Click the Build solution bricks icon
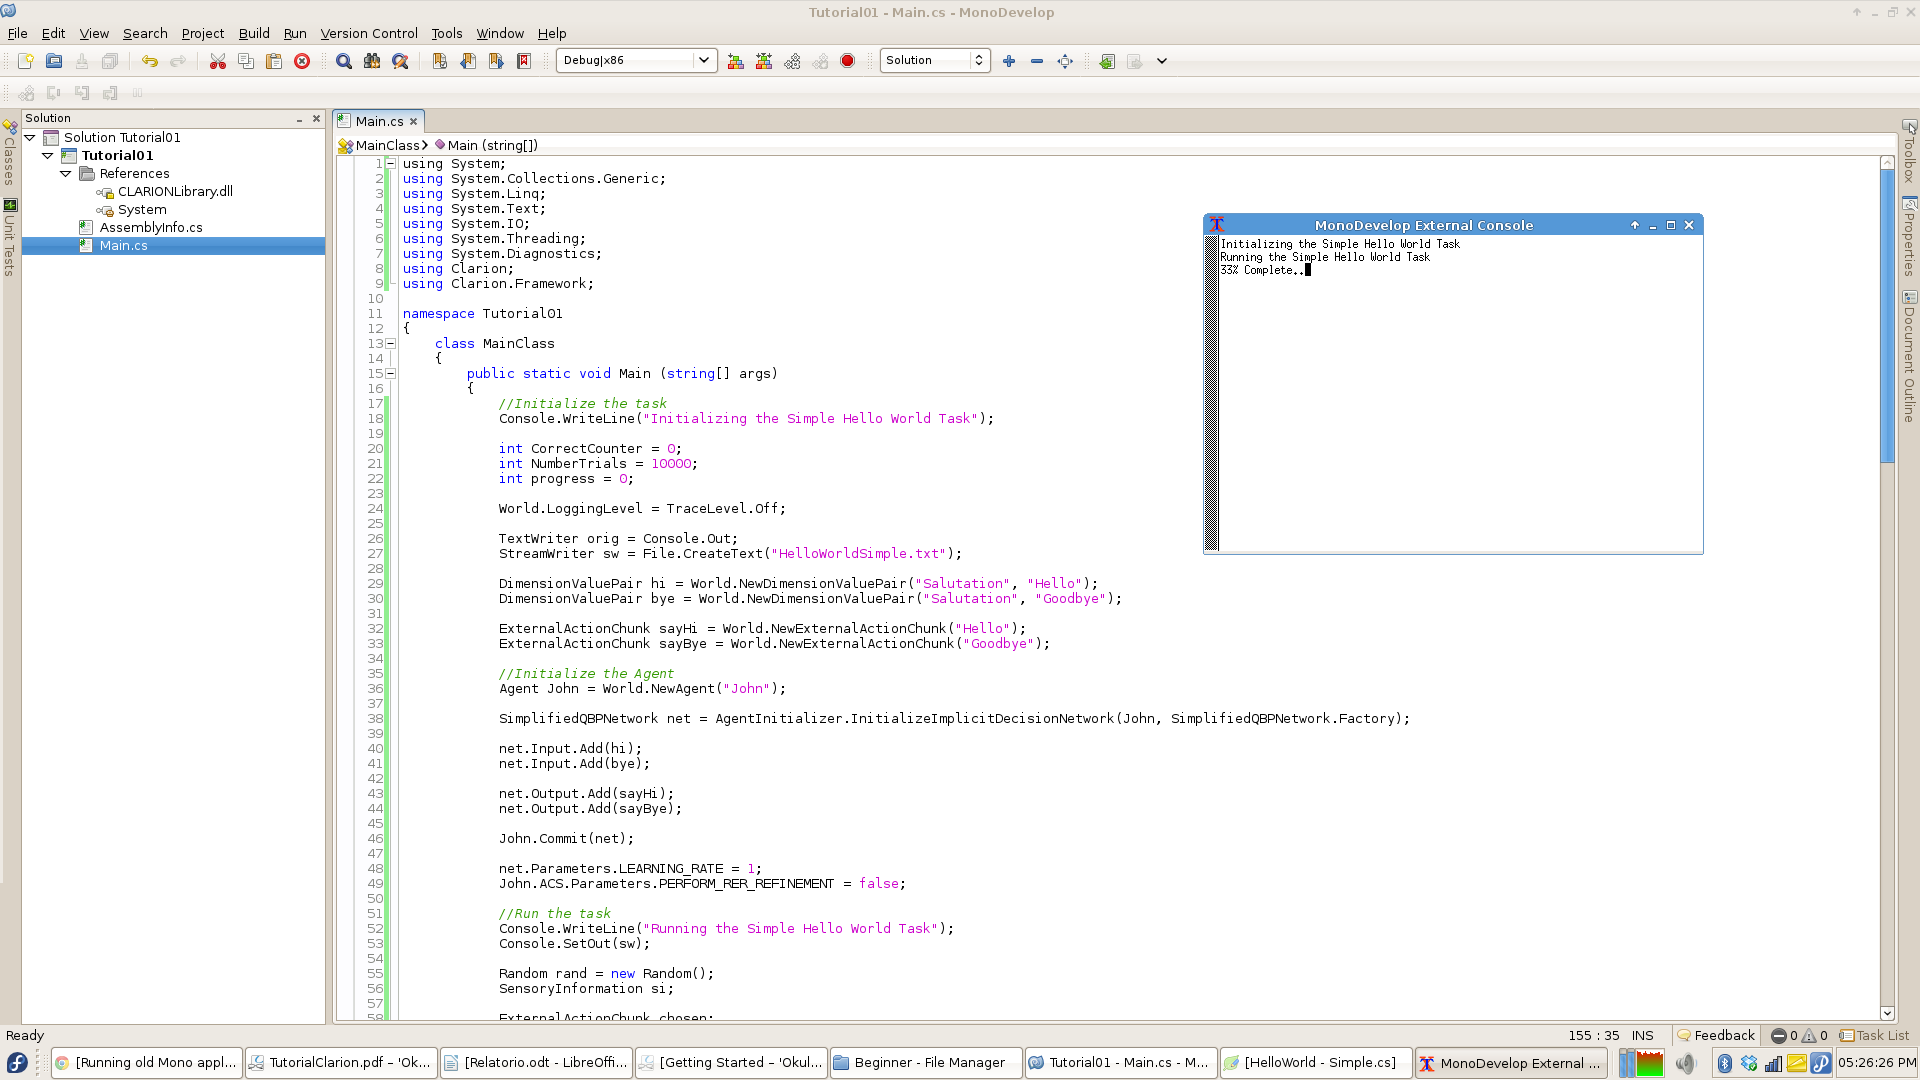1920x1080 pixels. click(735, 61)
